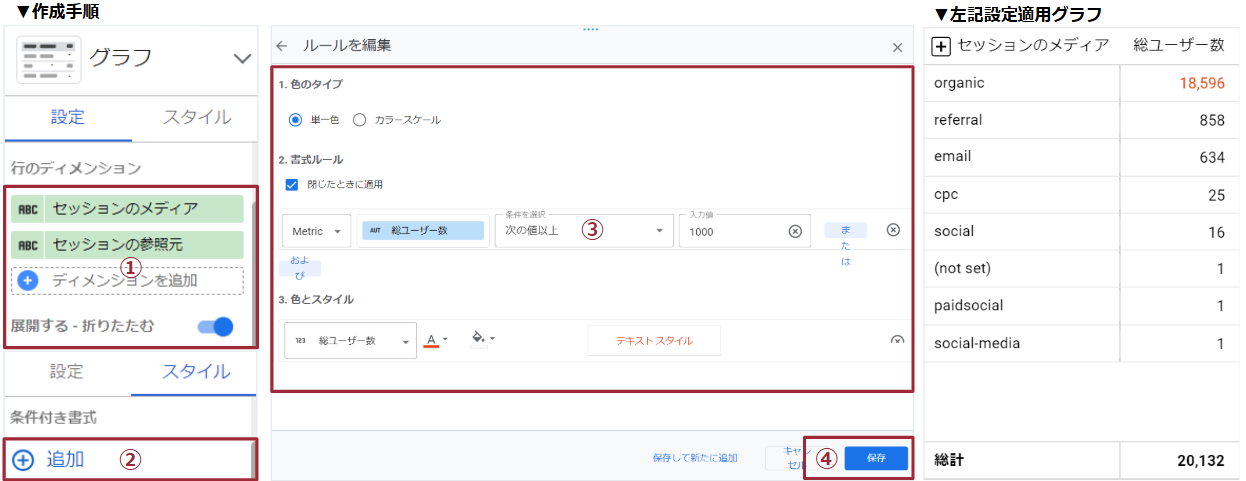The height and width of the screenshot is (481, 1246).
Task: Select the 単一色 radio button
Action: tap(295, 120)
